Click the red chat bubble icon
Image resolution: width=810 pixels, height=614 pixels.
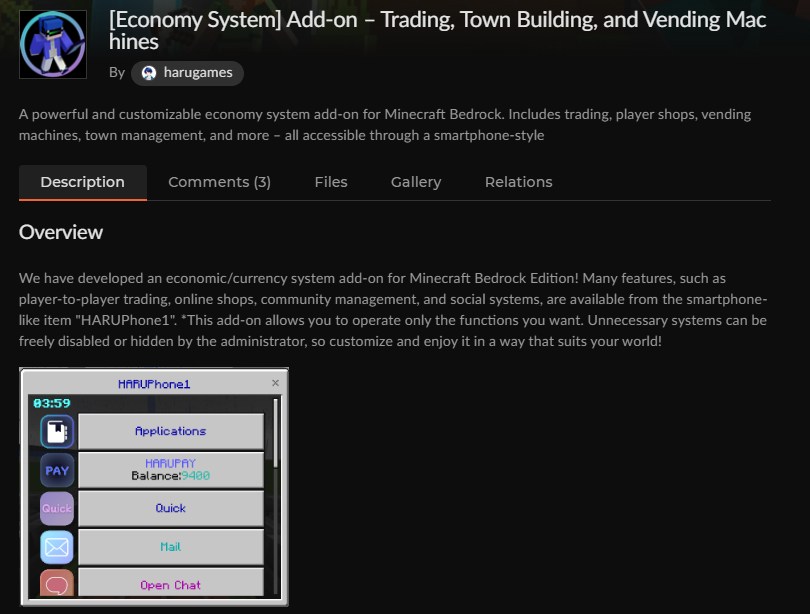point(57,583)
